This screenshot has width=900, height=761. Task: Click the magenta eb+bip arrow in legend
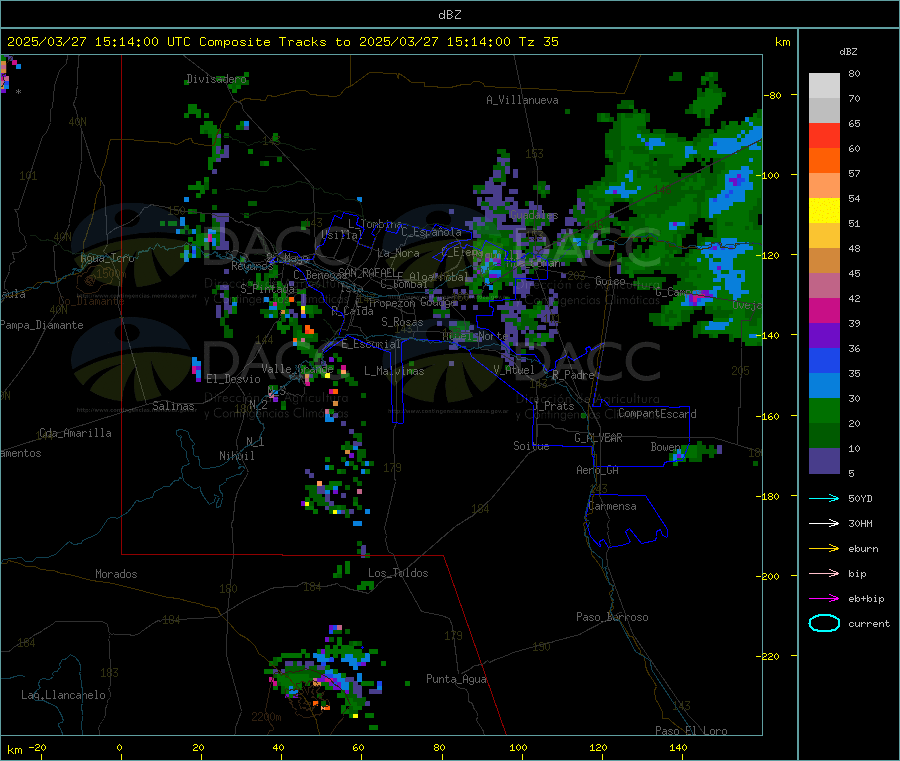(824, 599)
